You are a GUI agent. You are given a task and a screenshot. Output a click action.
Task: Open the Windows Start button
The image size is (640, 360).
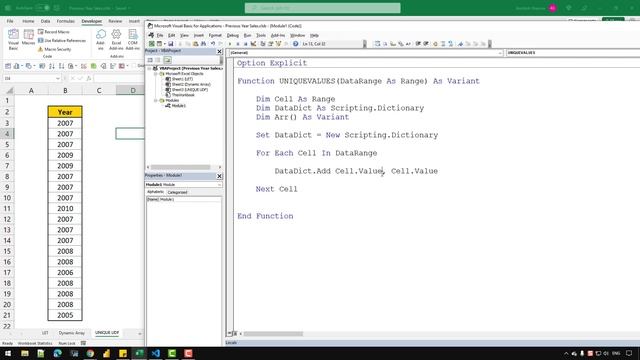pos(8,353)
